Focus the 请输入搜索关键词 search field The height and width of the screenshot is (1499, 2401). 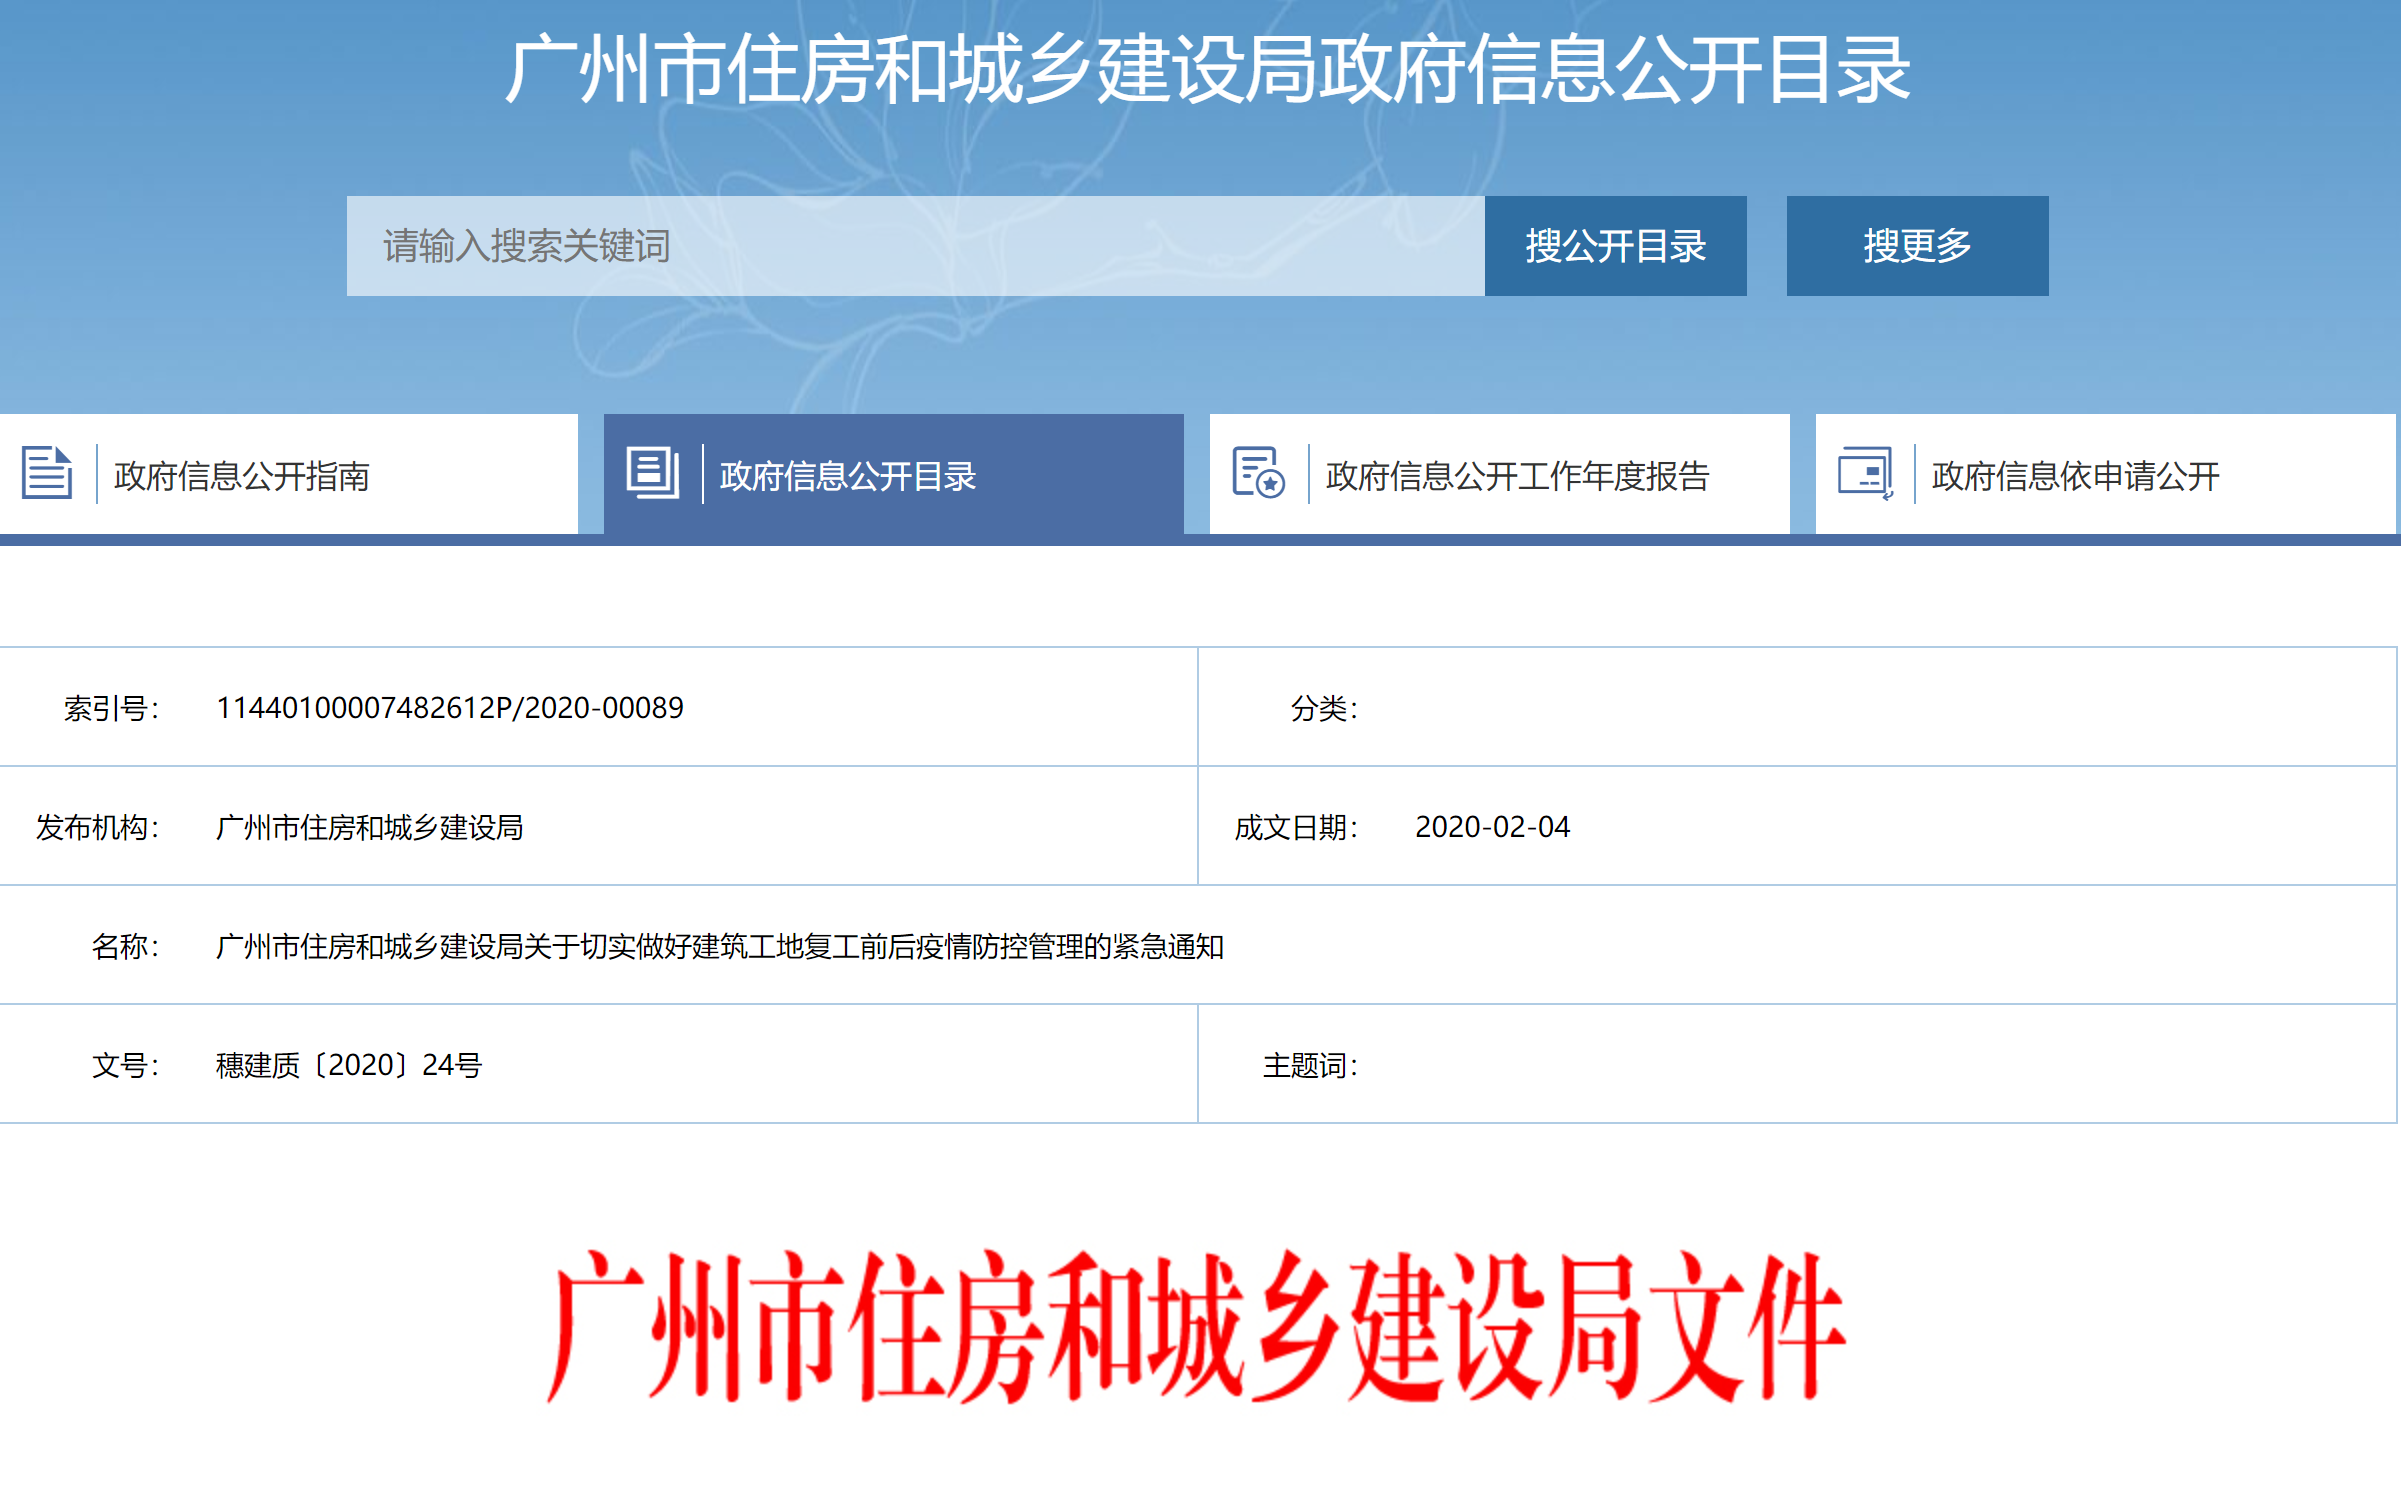914,246
